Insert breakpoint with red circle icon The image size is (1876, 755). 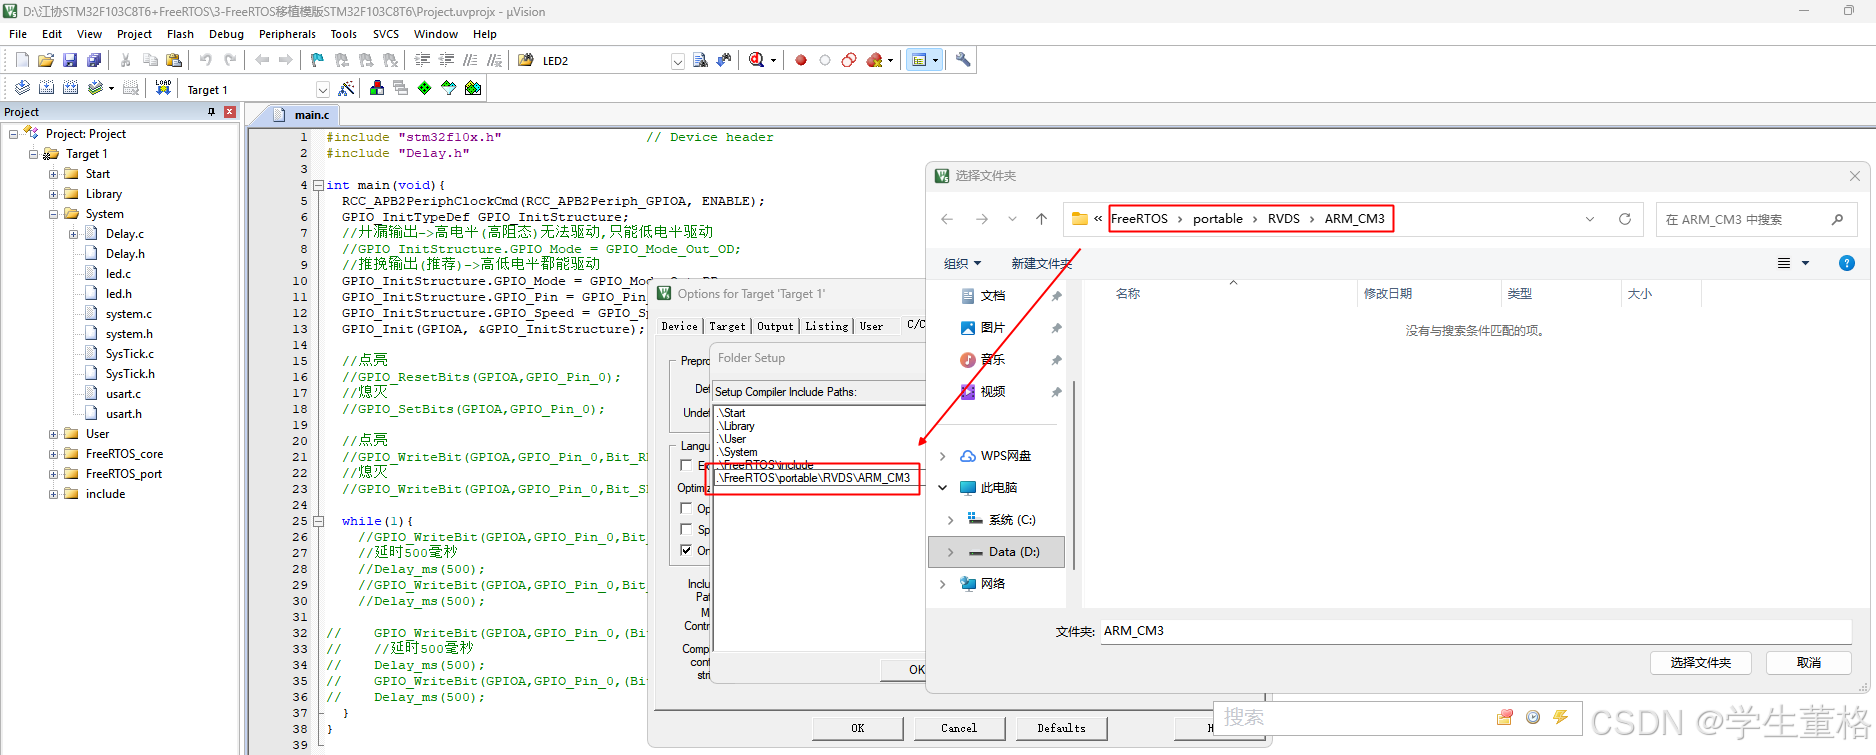pyautogui.click(x=801, y=60)
